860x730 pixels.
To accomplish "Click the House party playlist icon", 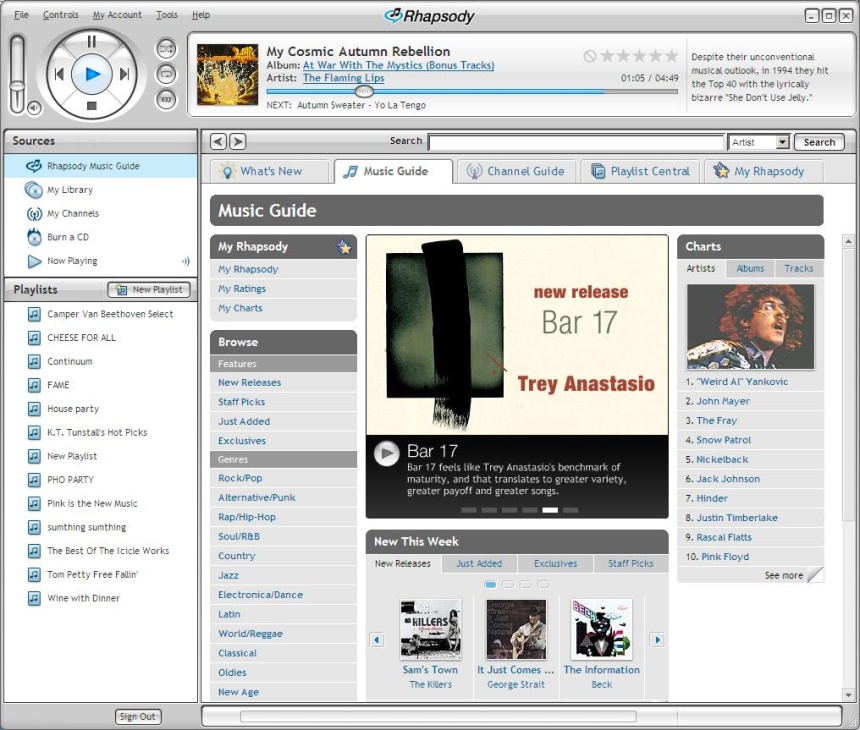I will tap(34, 409).
